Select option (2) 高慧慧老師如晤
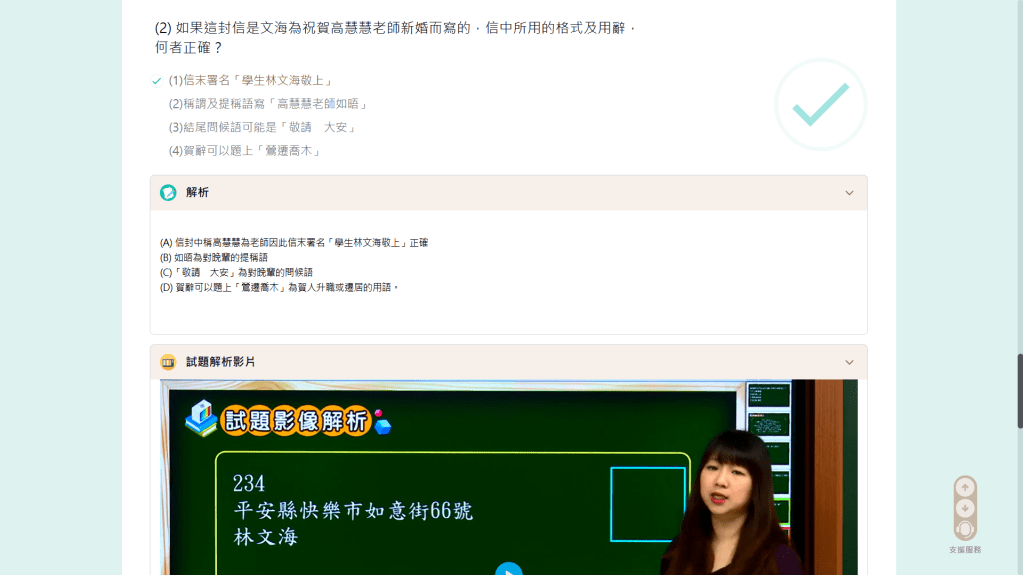The height and width of the screenshot is (575, 1023). coord(268,104)
